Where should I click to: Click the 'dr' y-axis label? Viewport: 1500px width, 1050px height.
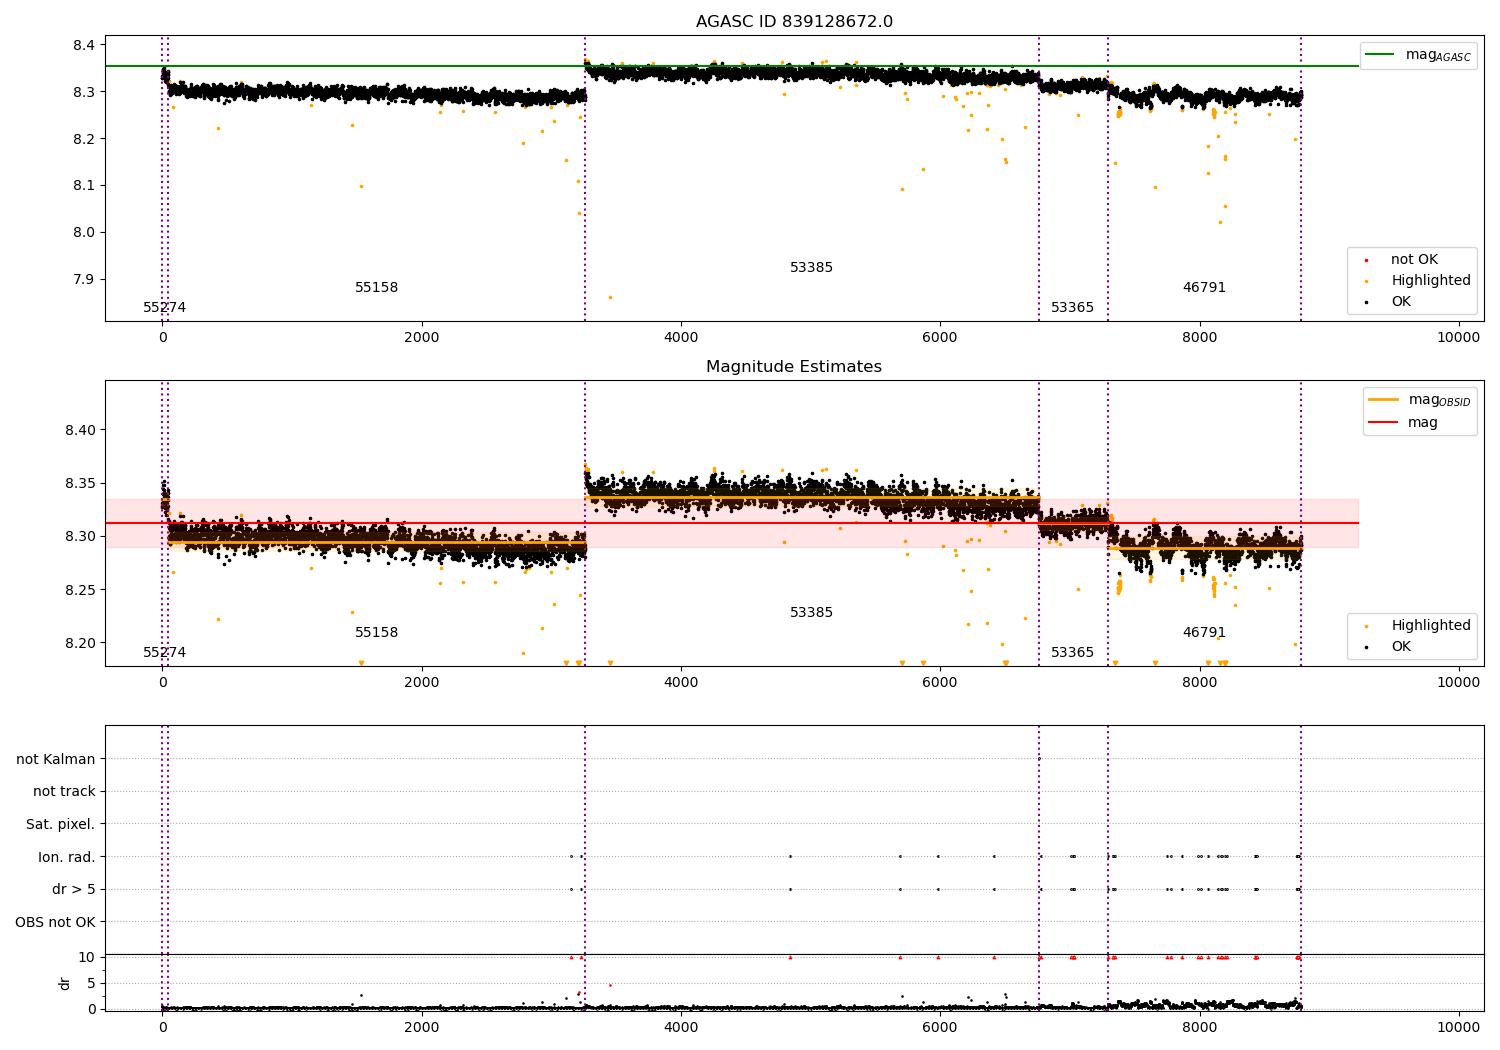tap(65, 984)
